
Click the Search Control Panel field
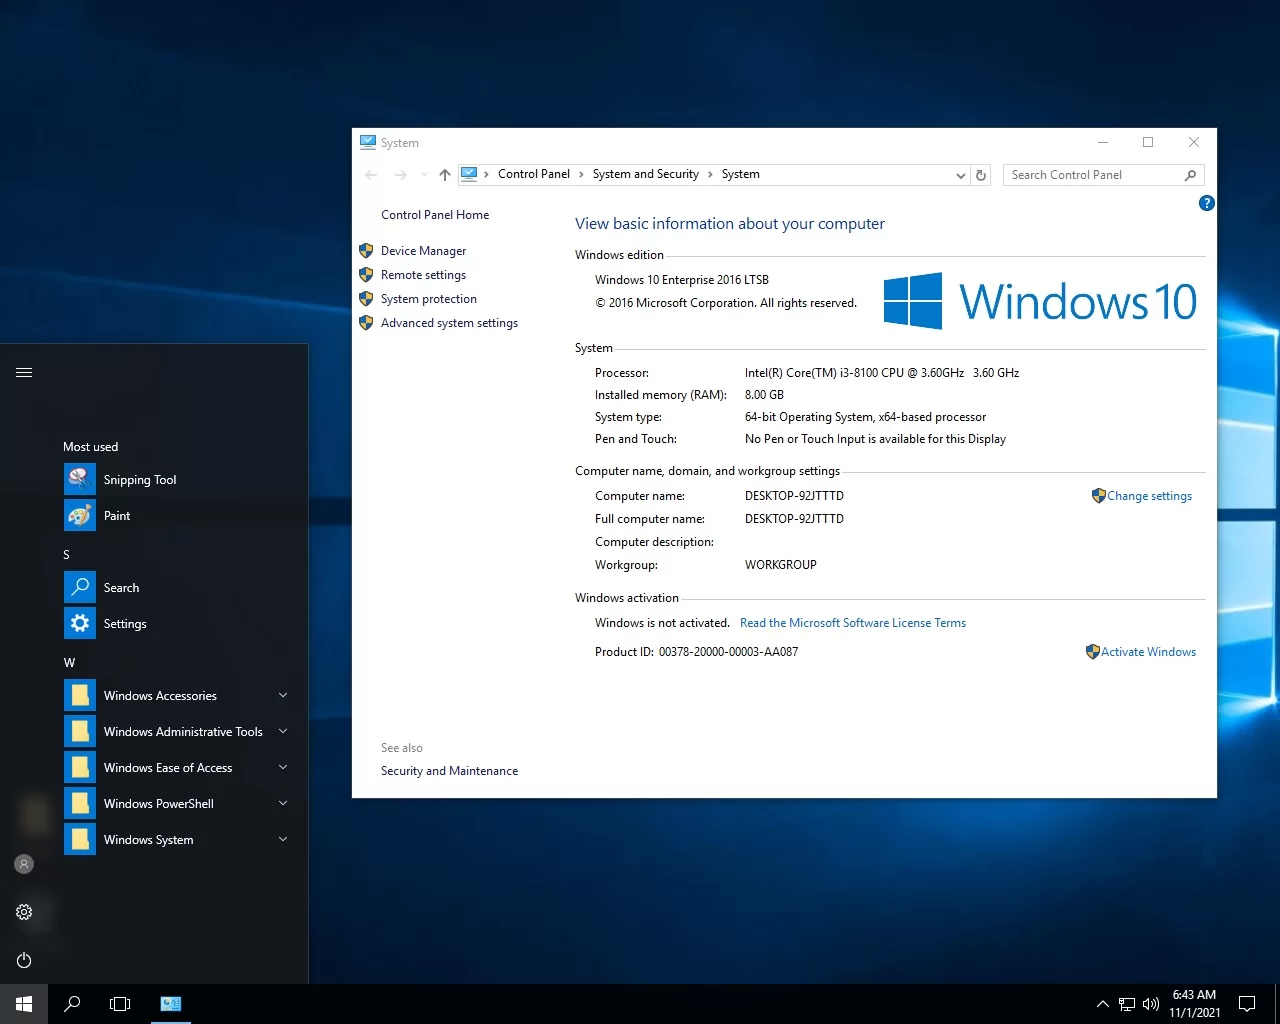pos(1094,175)
